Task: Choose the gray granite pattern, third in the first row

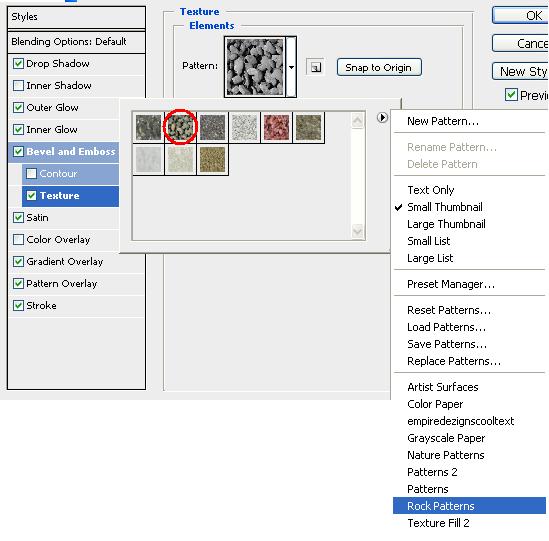Action: click(x=213, y=128)
